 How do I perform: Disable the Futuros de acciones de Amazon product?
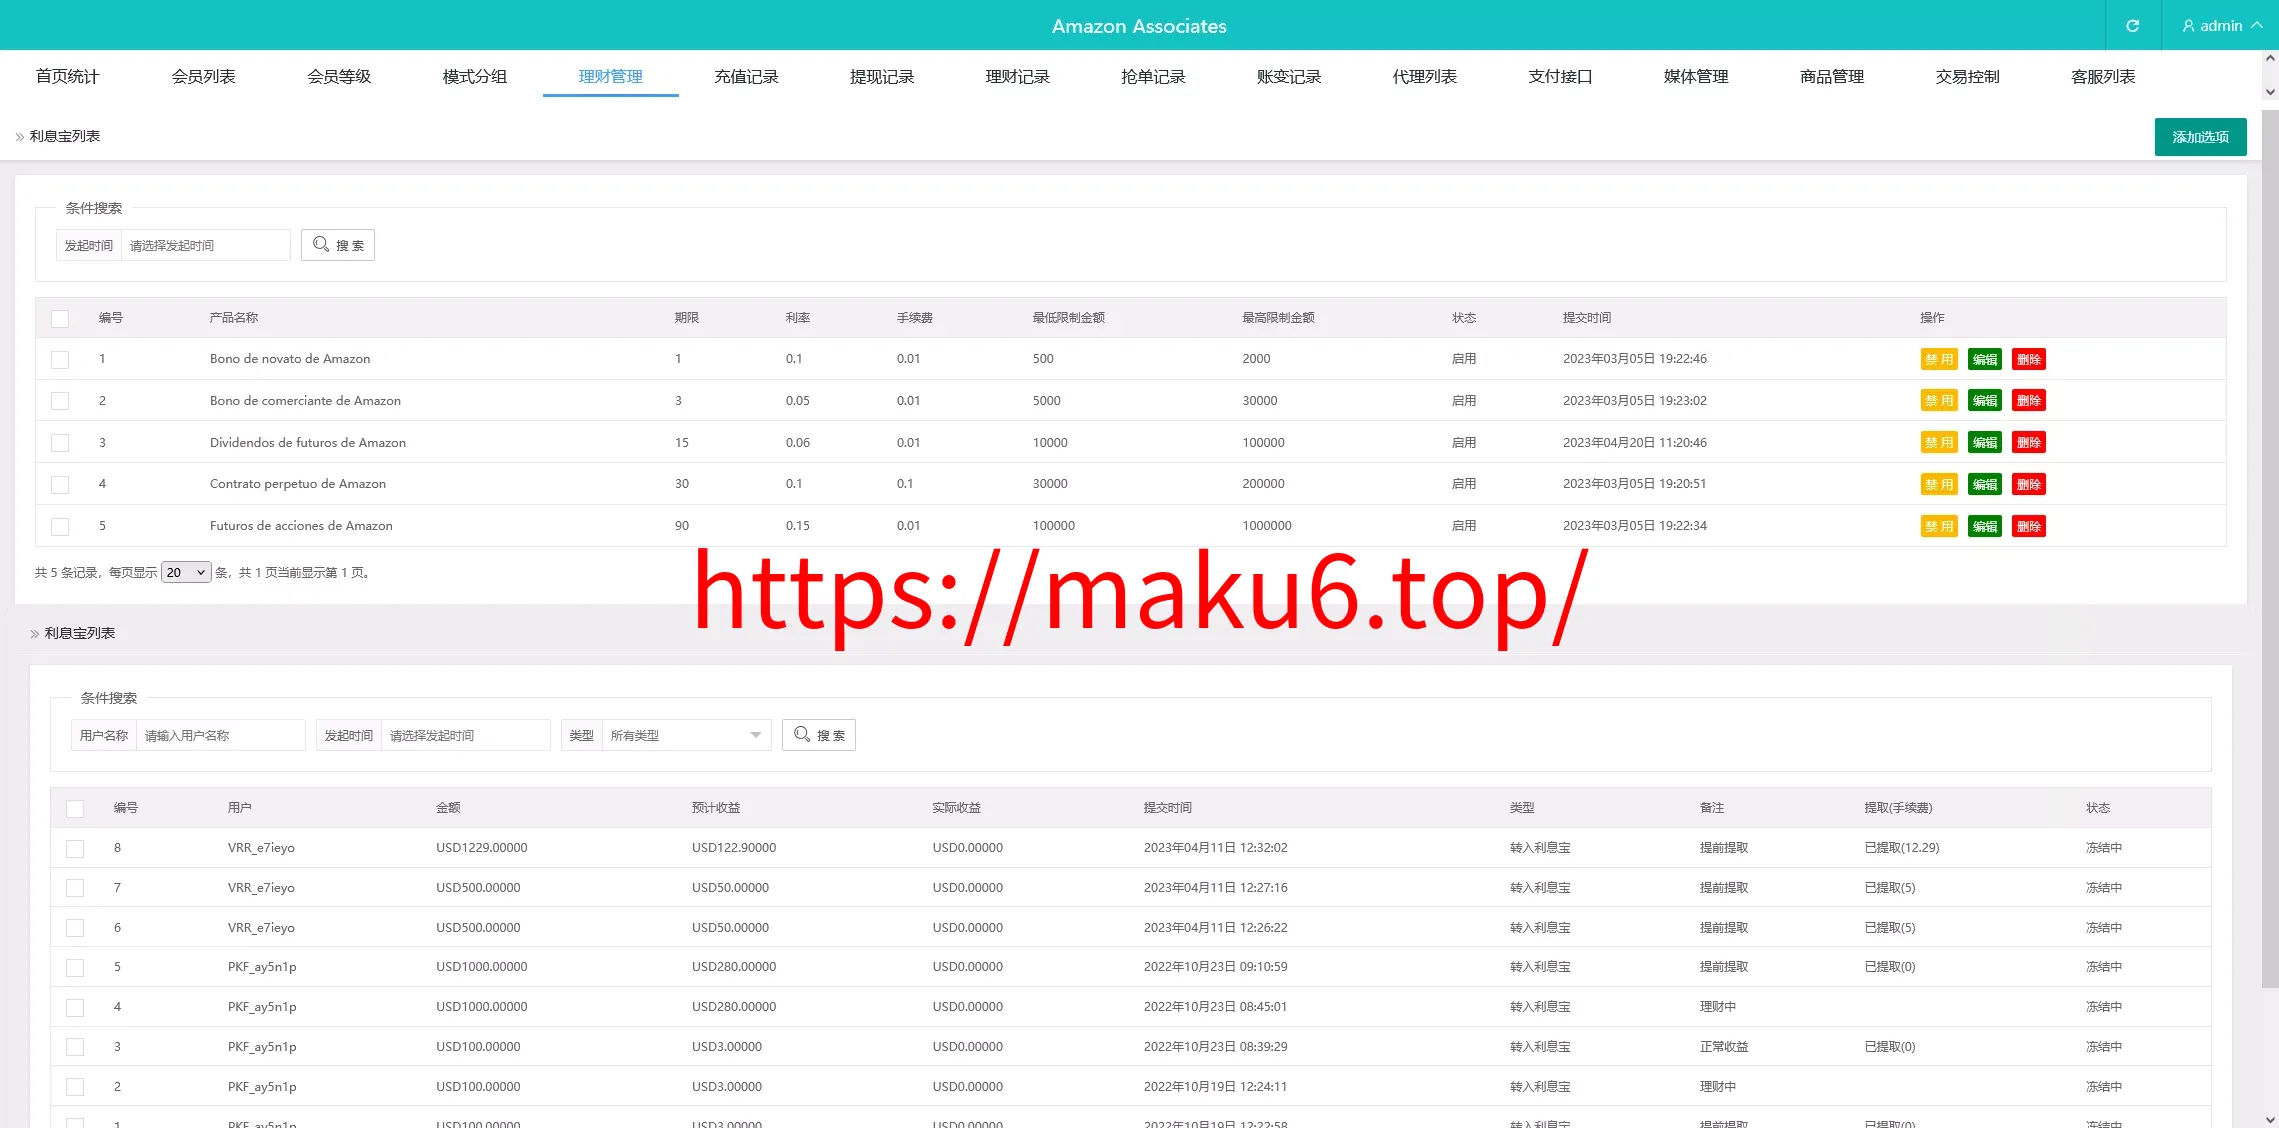(x=1939, y=526)
